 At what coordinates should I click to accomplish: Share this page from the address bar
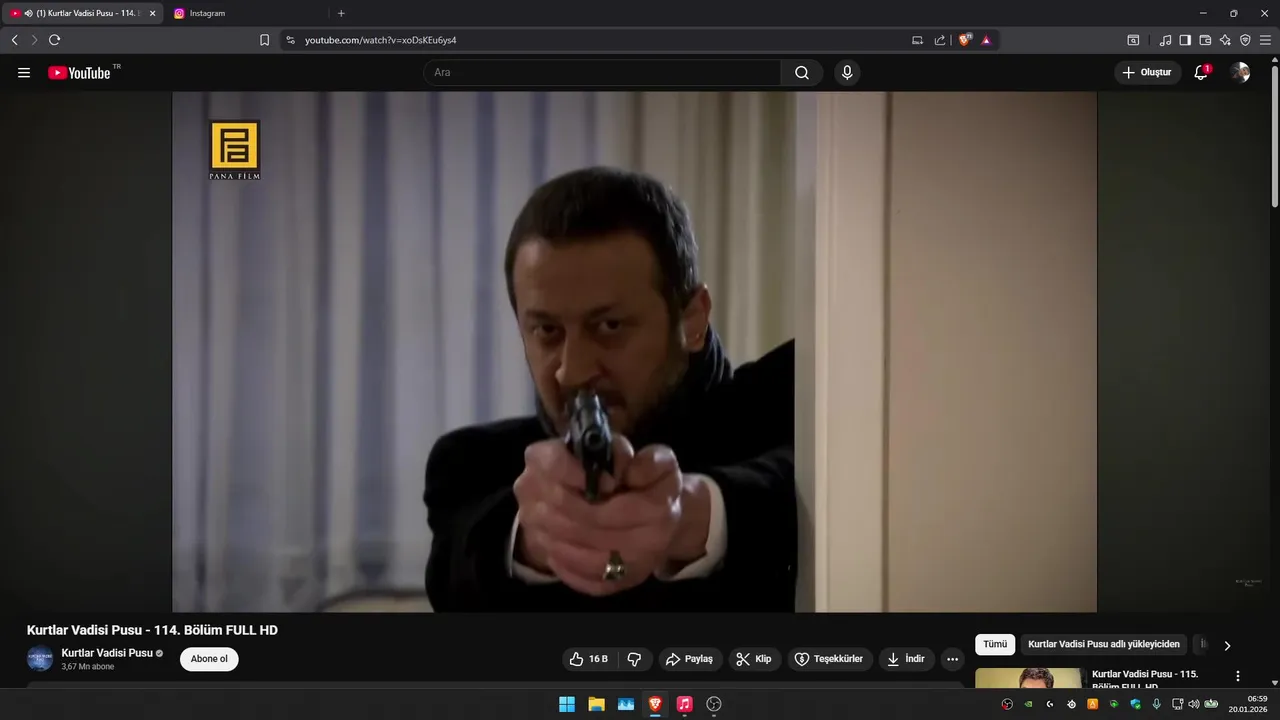click(x=940, y=40)
